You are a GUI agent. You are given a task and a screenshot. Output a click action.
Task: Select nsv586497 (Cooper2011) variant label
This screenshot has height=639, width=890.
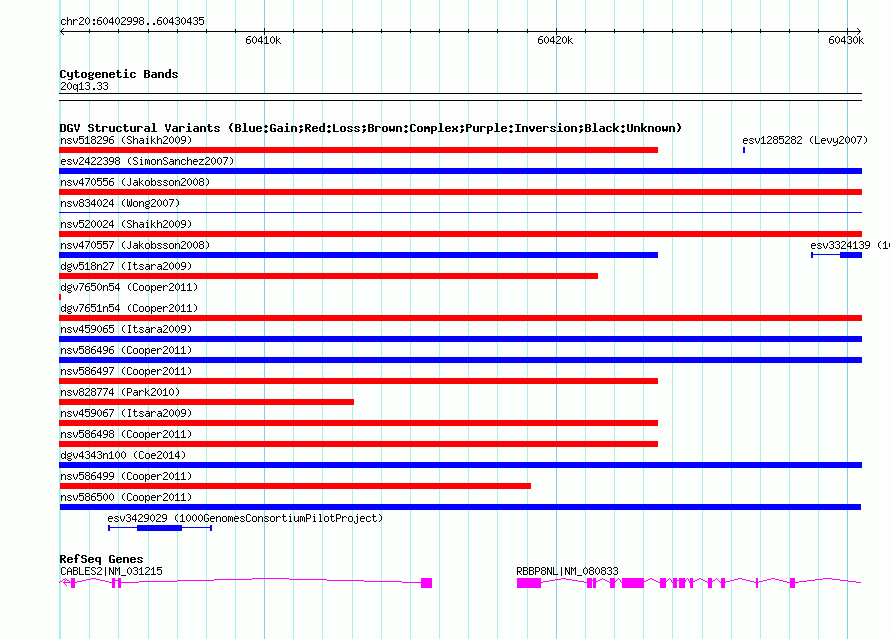pos(126,371)
